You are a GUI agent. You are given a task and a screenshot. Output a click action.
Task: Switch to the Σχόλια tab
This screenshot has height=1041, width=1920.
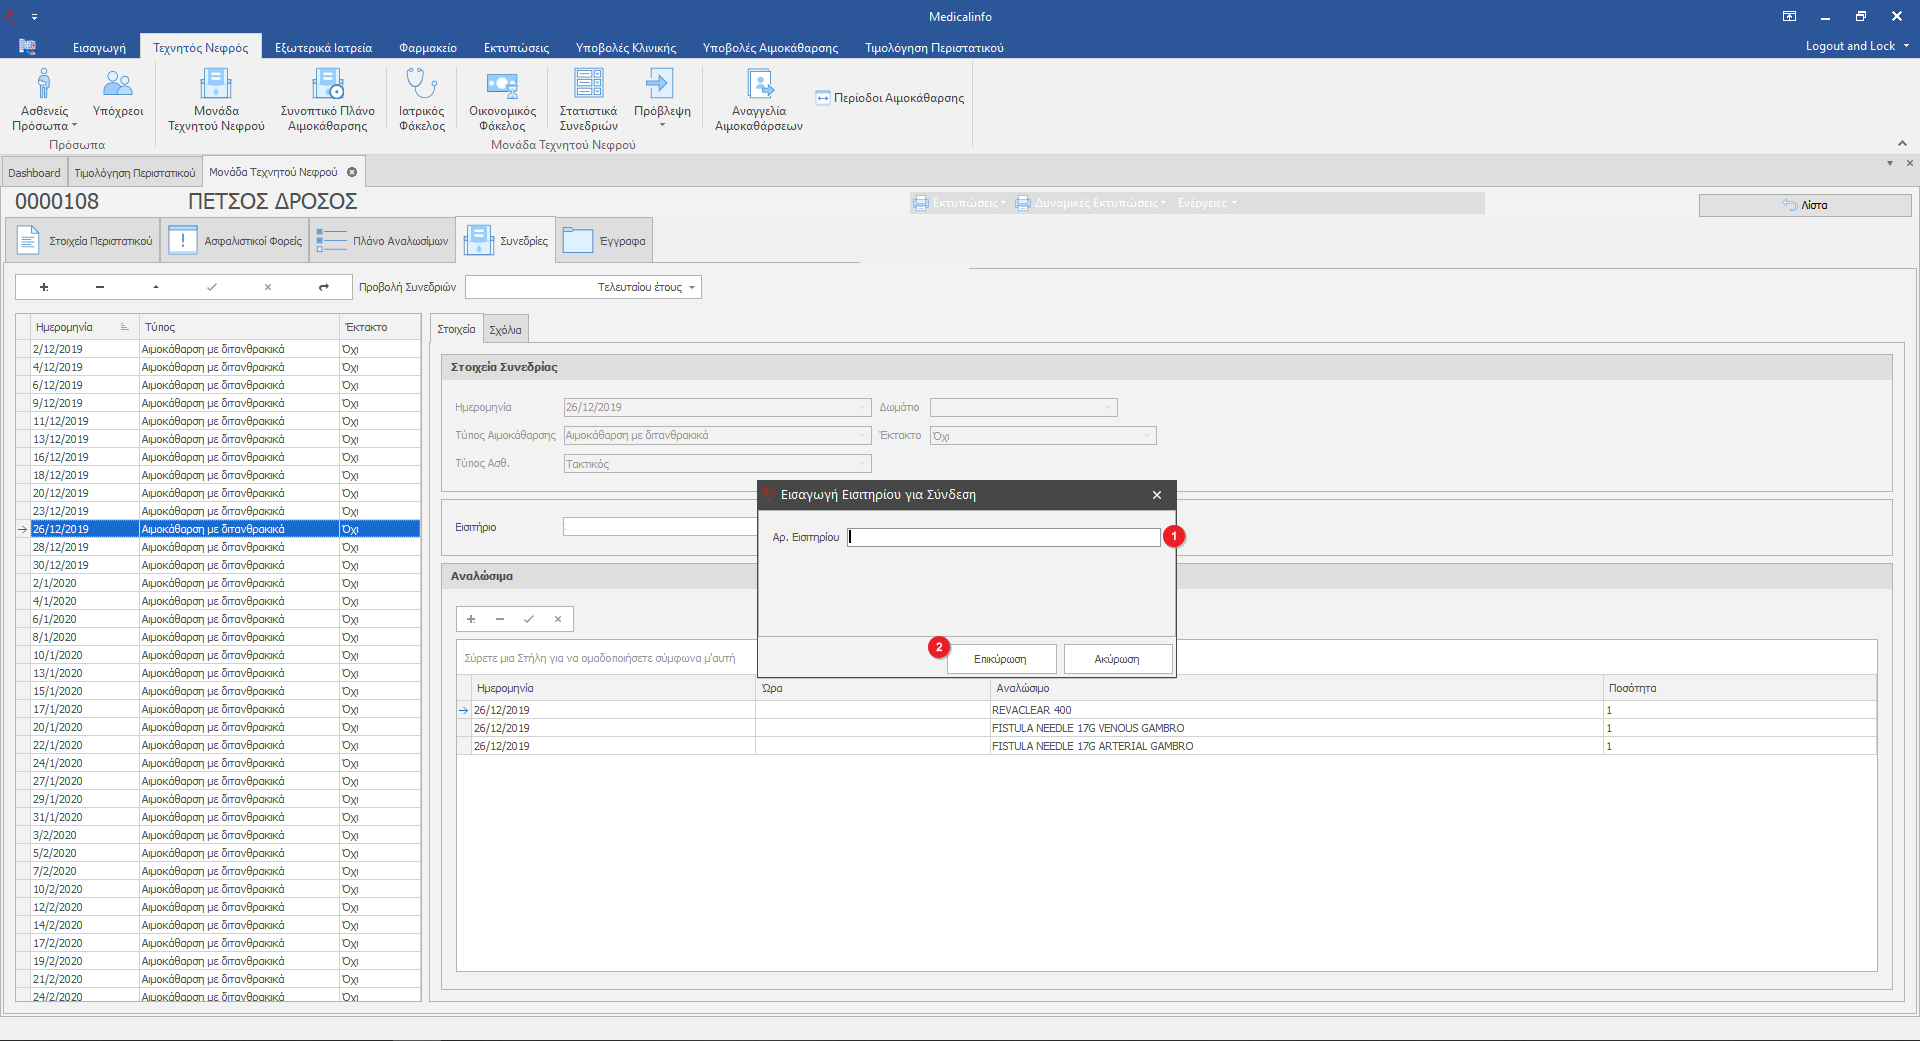coord(505,330)
